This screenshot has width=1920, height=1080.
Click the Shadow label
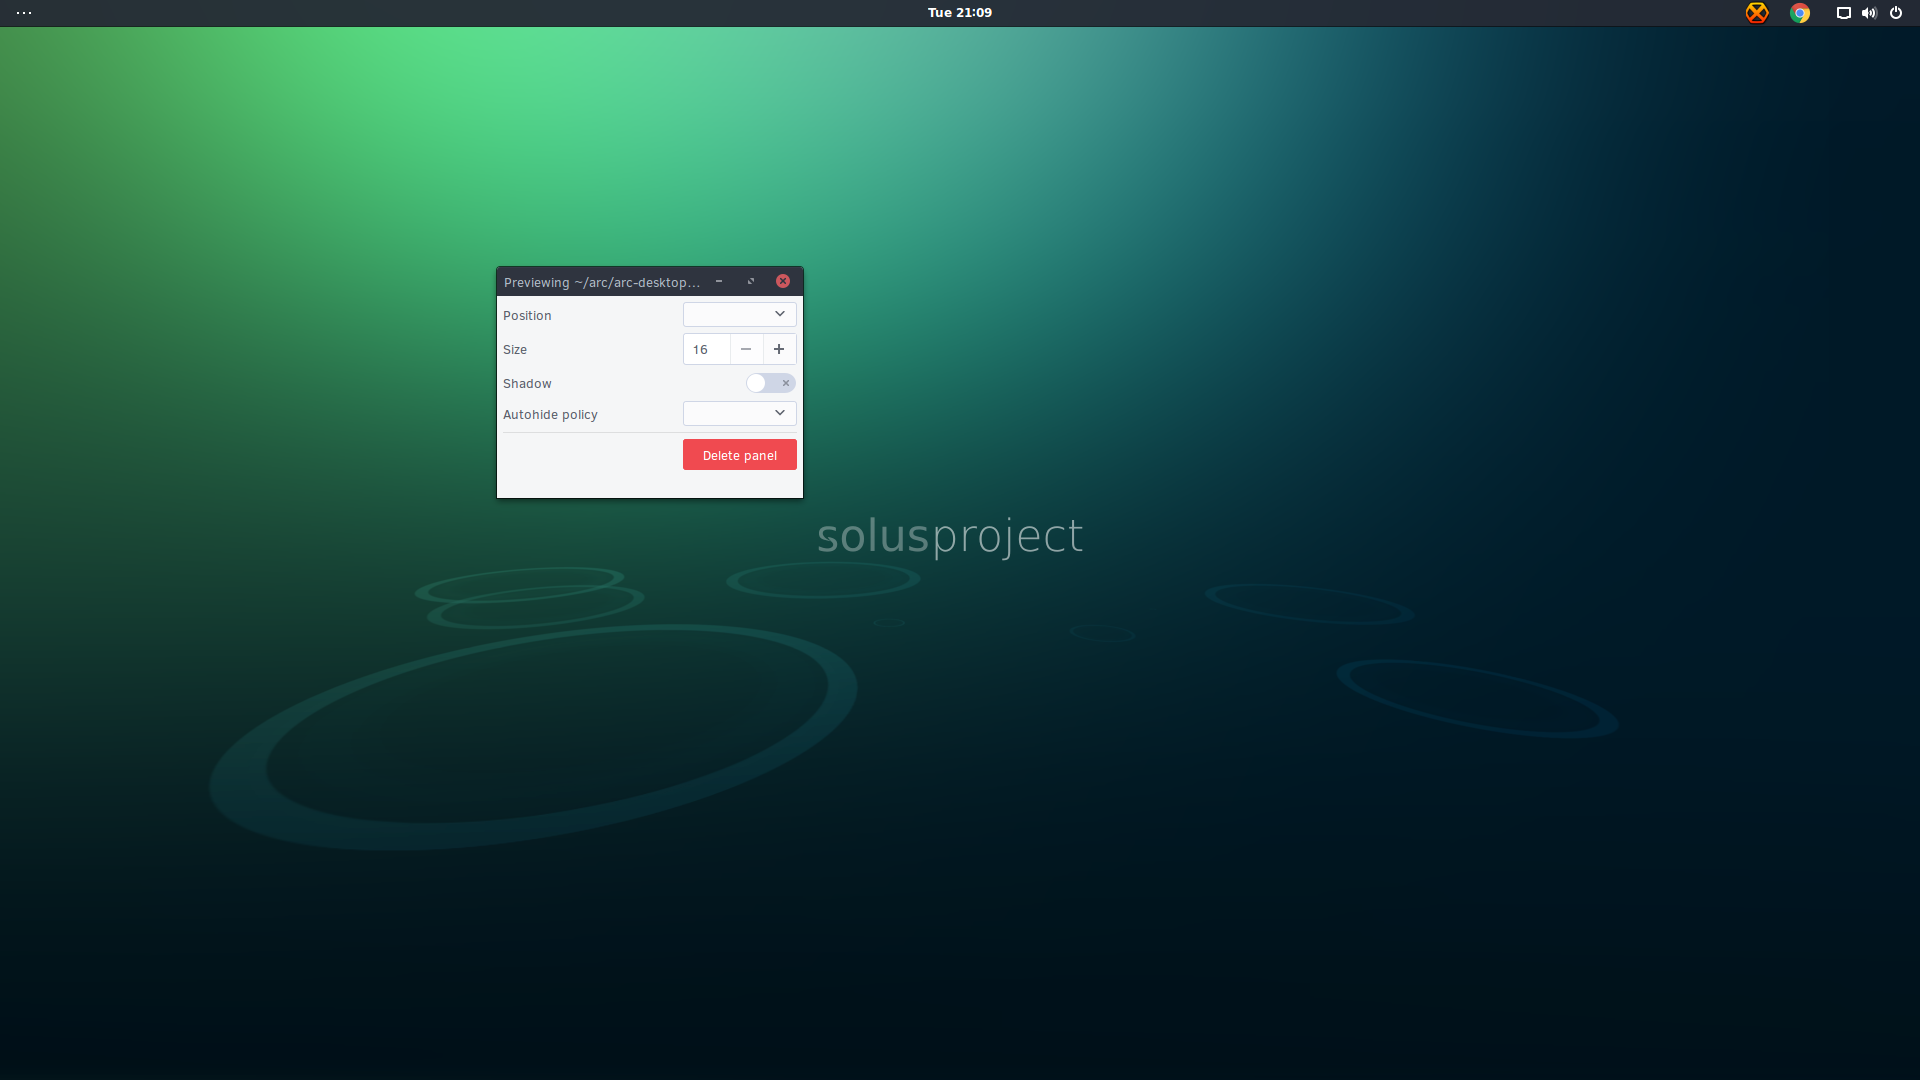pos(527,384)
